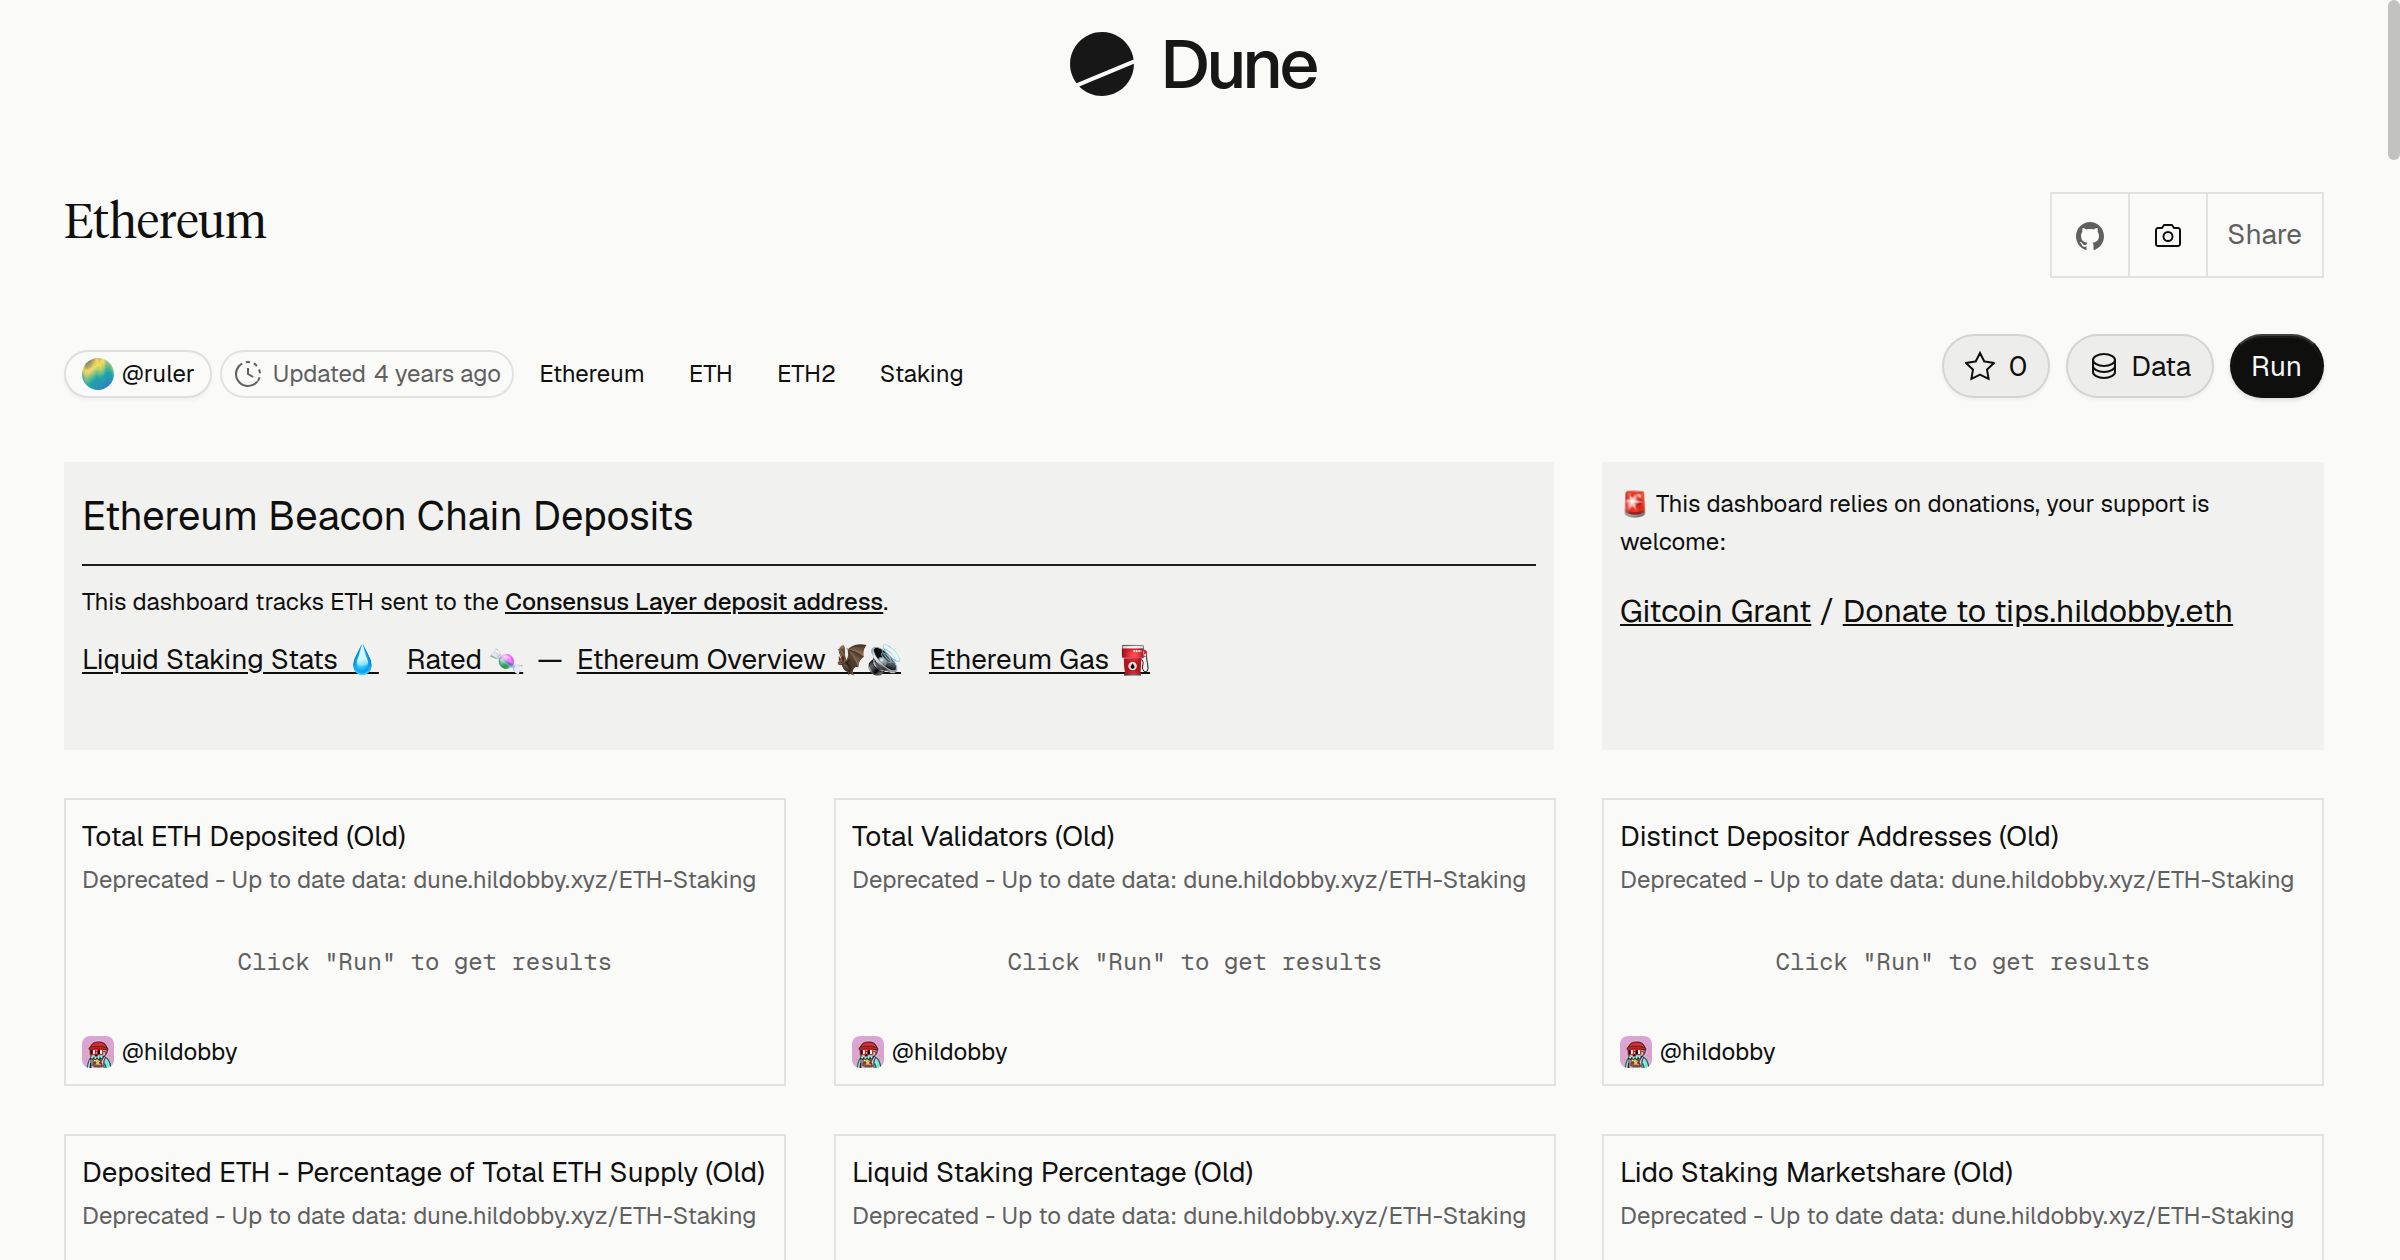Select the ETH2 tag
This screenshot has height=1260, width=2400.
coord(806,374)
